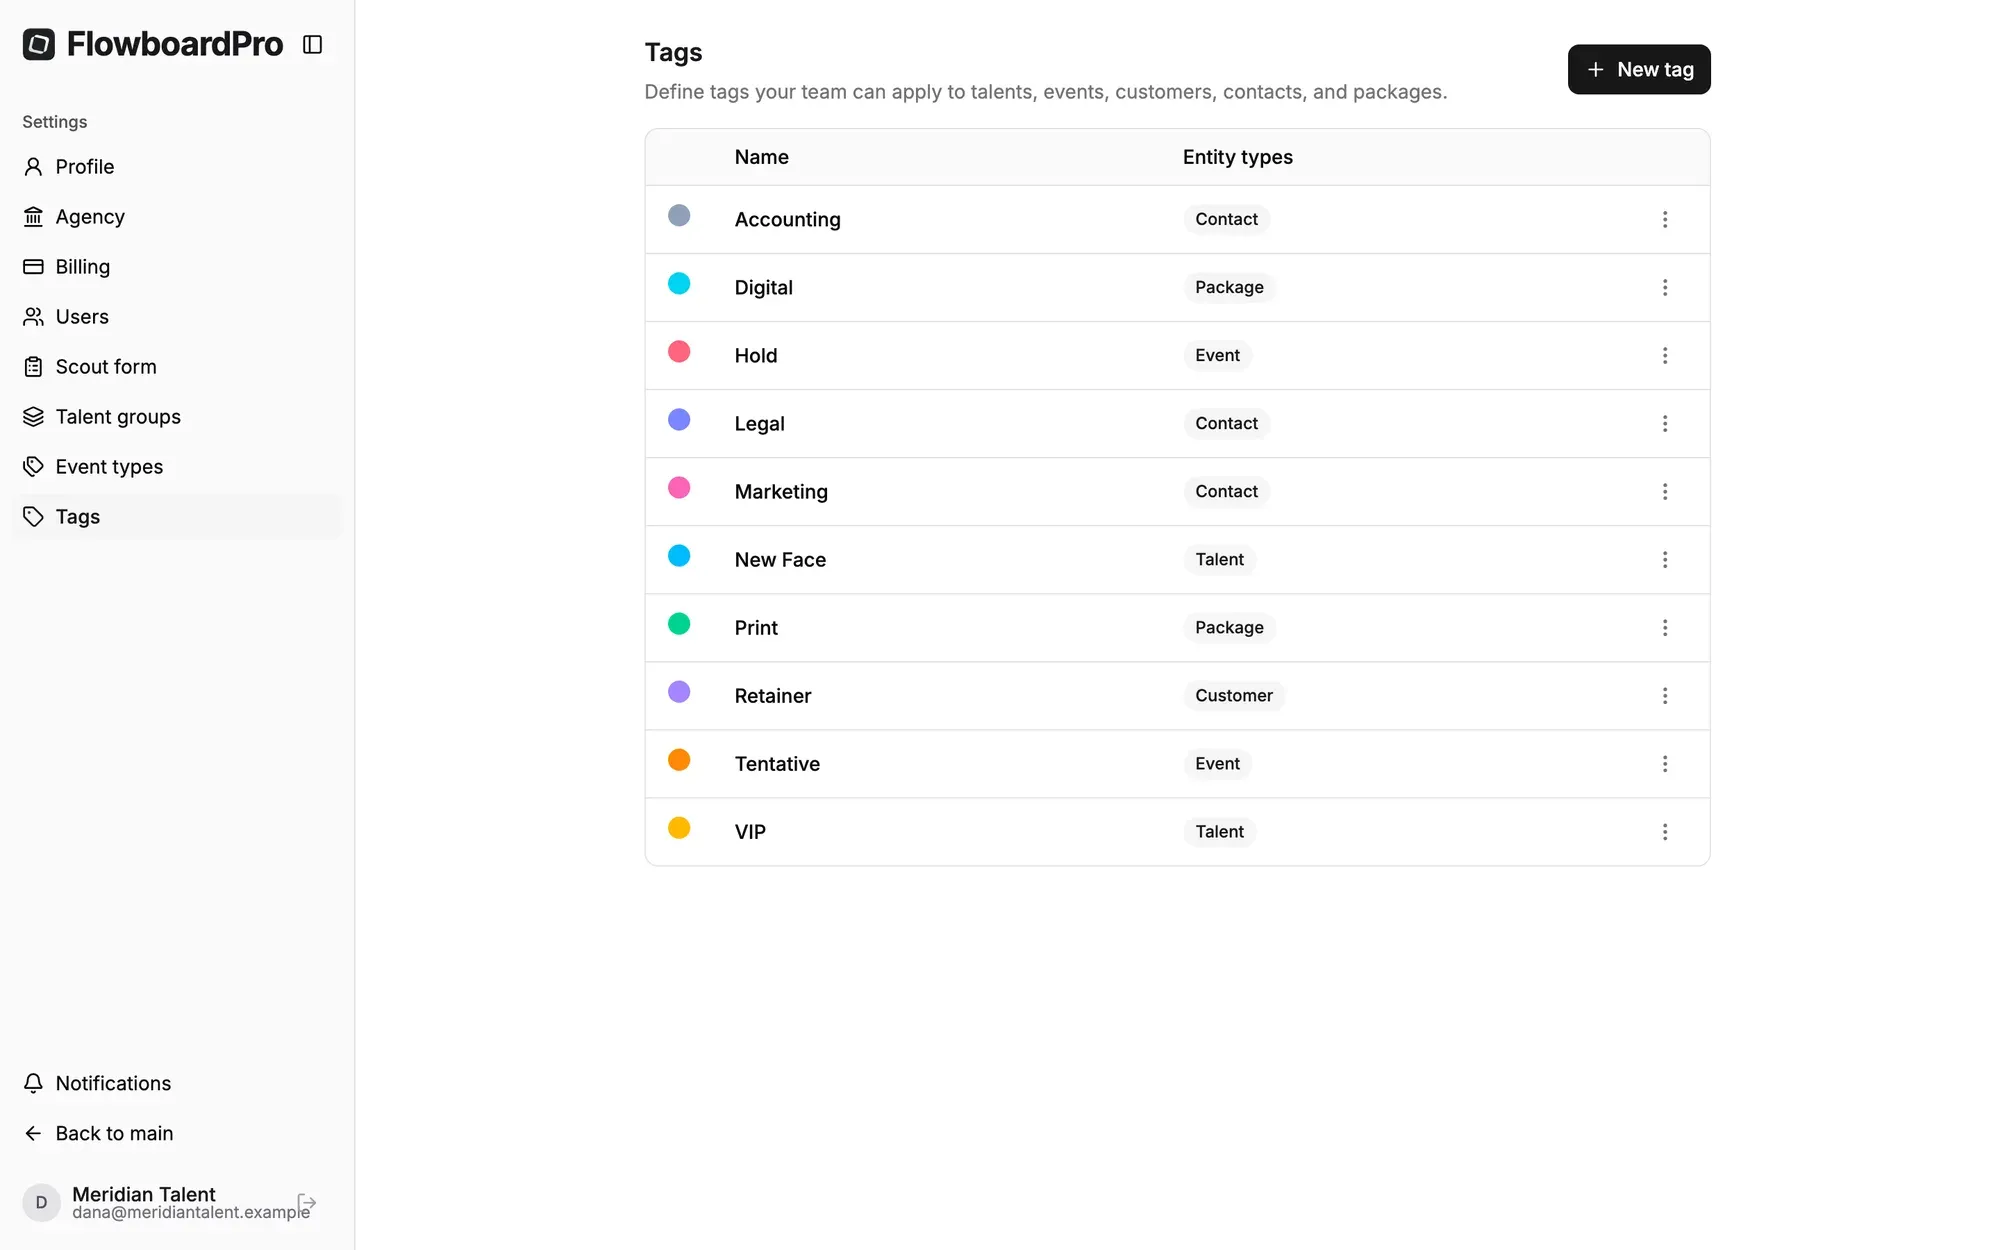The image size is (2000, 1250).
Task: Open the kebab menu for VIP tag
Action: tap(1665, 831)
